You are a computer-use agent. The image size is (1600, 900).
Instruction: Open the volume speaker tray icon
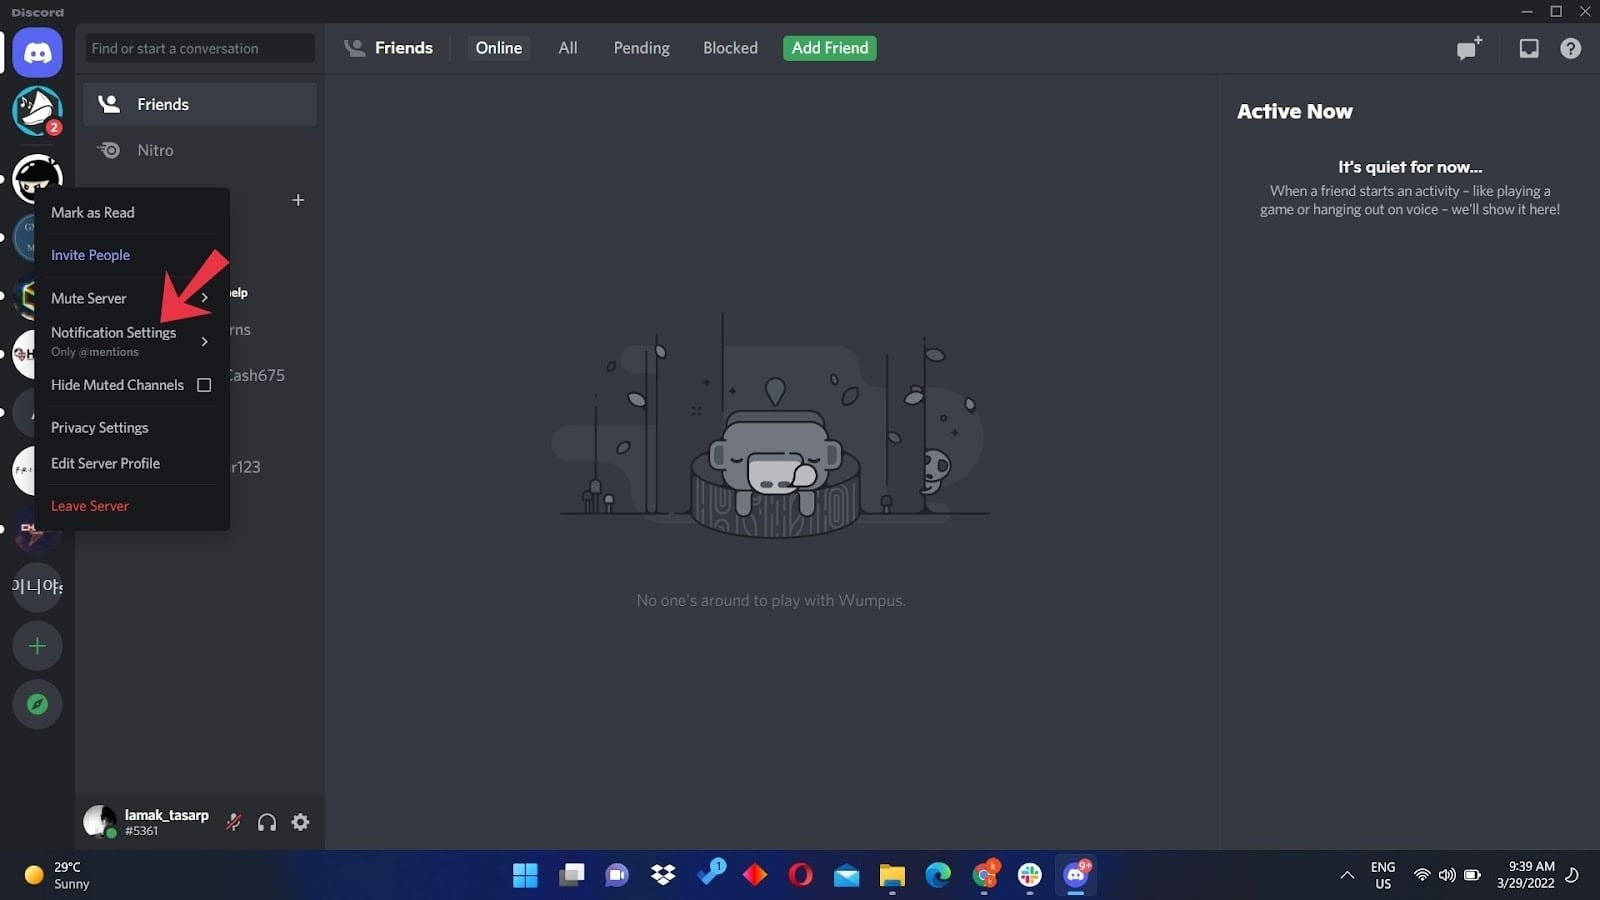pyautogui.click(x=1447, y=876)
